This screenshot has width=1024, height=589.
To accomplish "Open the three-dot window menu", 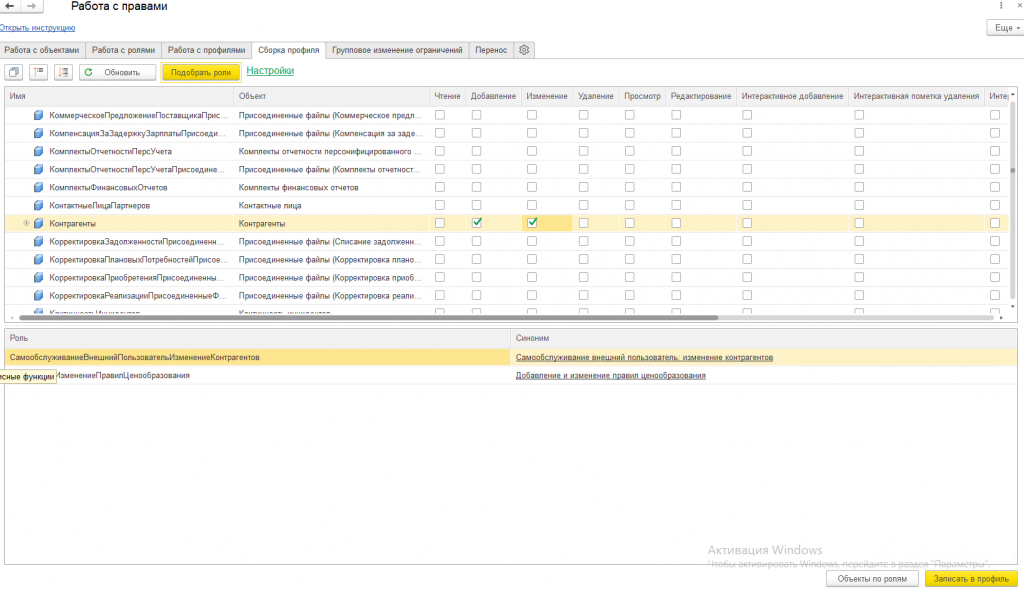I will tap(1001, 6).
